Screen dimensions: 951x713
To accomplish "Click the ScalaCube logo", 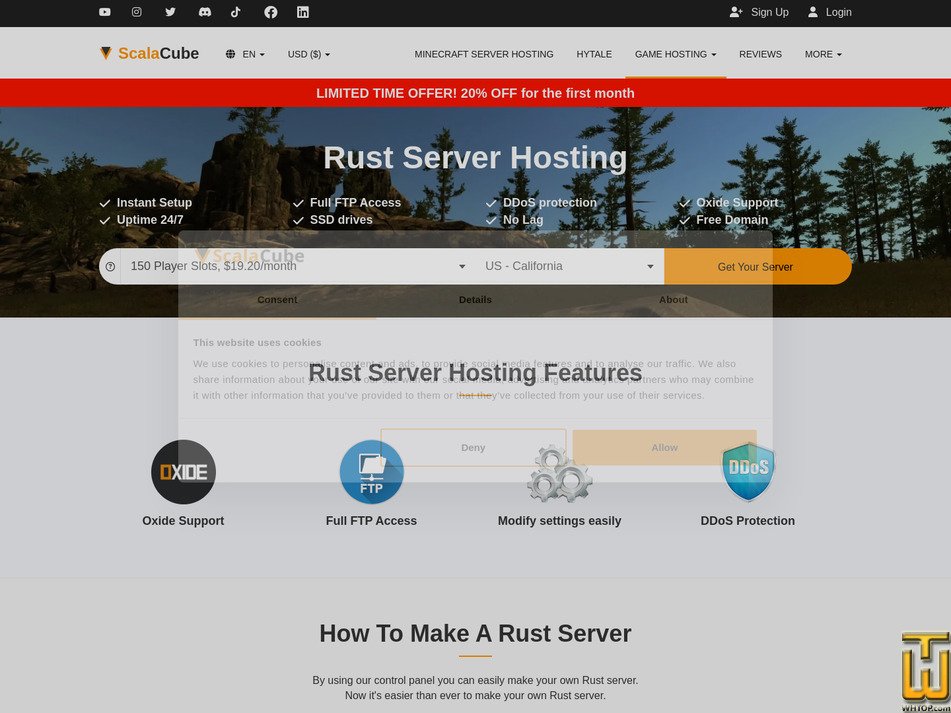I will coord(148,53).
